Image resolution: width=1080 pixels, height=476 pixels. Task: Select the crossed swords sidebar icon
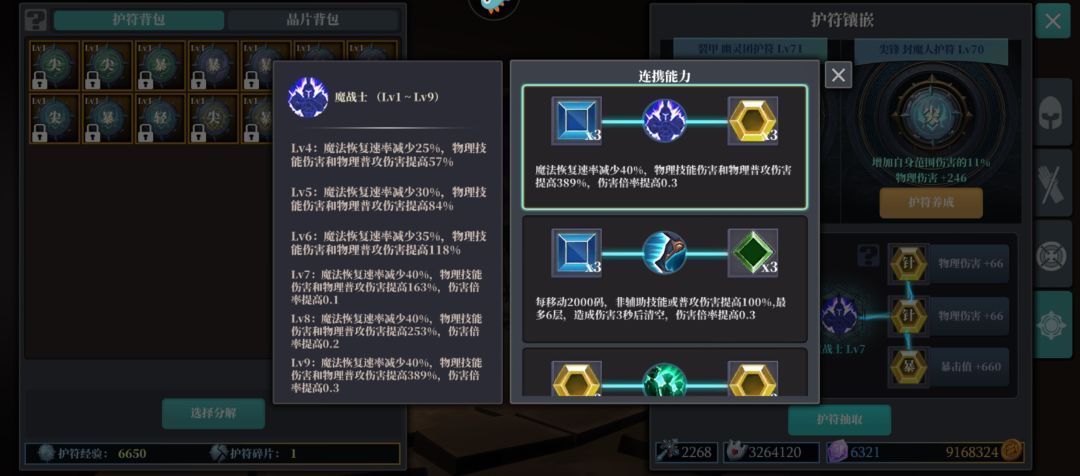point(1054,183)
